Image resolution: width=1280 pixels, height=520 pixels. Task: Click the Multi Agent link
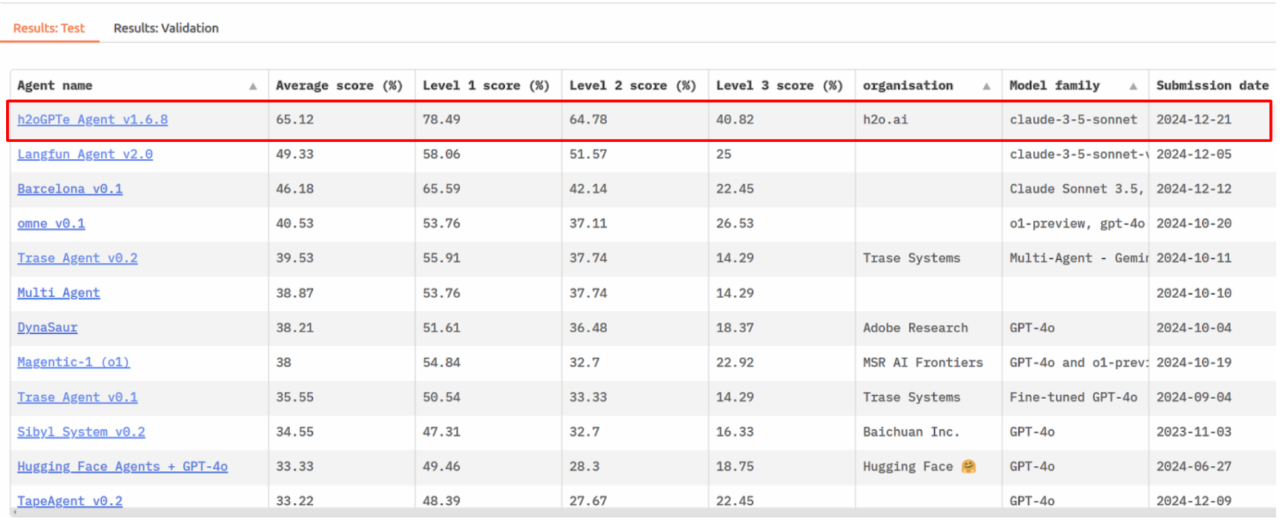coord(58,293)
